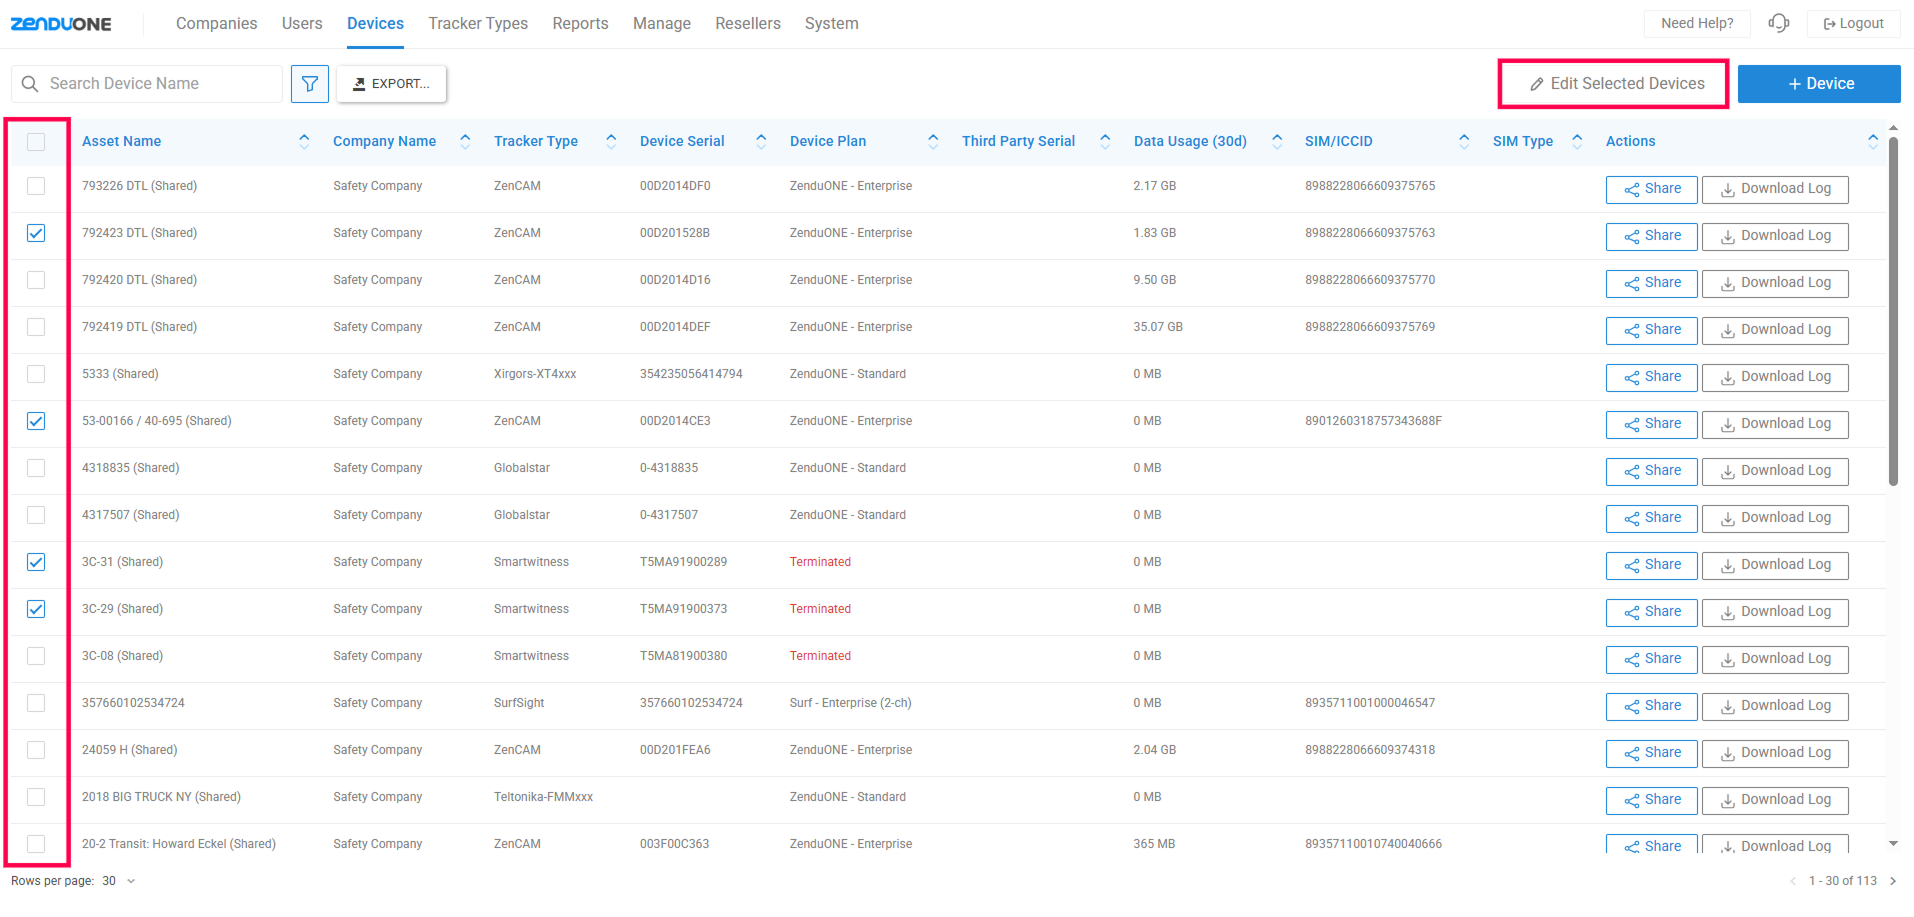
Task: Check the 4318835 row checkbox
Action: [36, 468]
